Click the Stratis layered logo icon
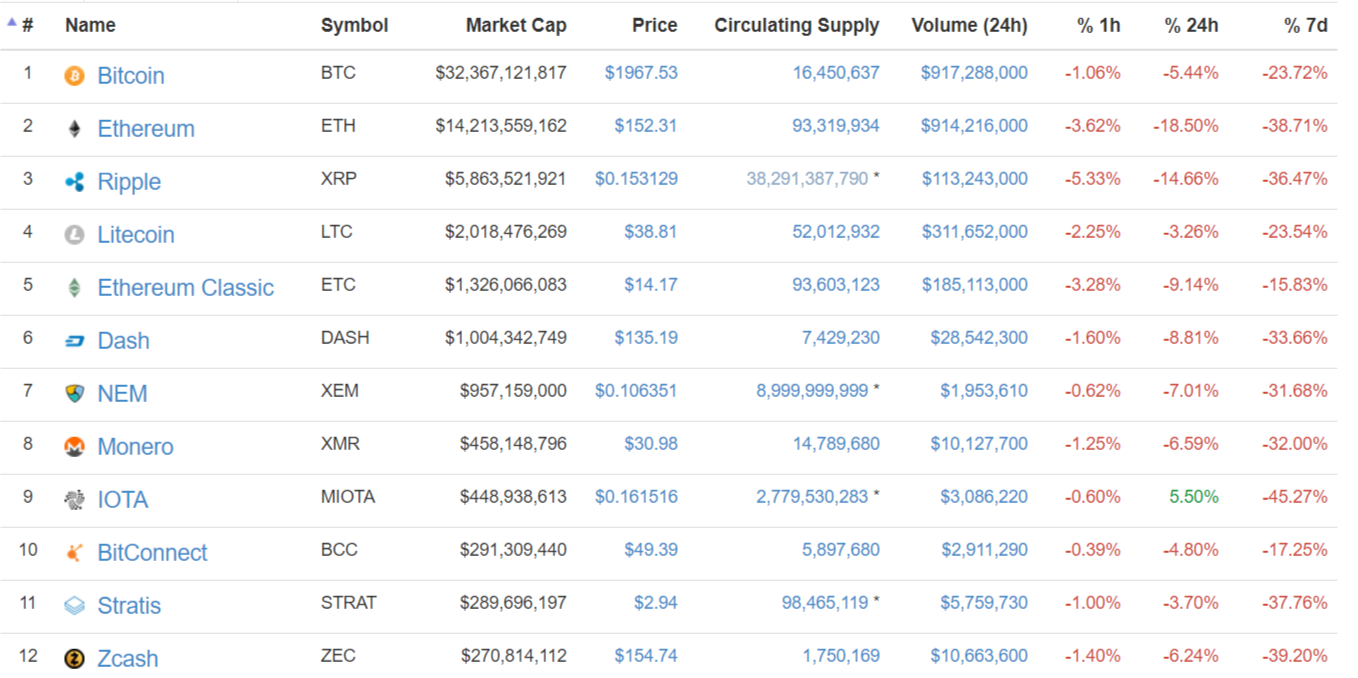The height and width of the screenshot is (678, 1358). point(74,606)
